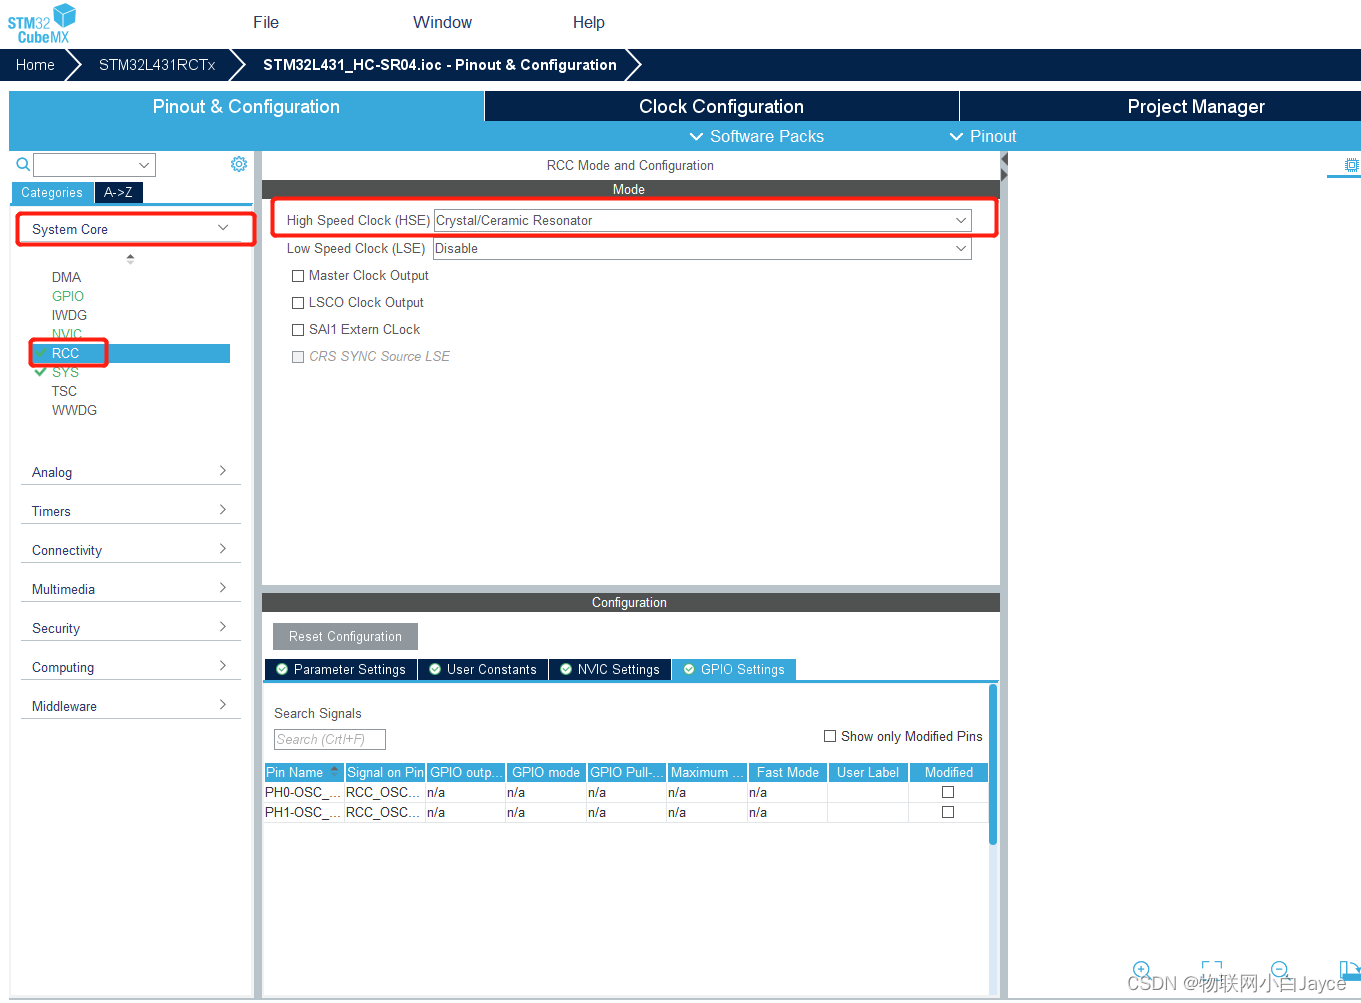Click the chip view icon at top right
Viewport: 1361px width, 1003px height.
1352,165
